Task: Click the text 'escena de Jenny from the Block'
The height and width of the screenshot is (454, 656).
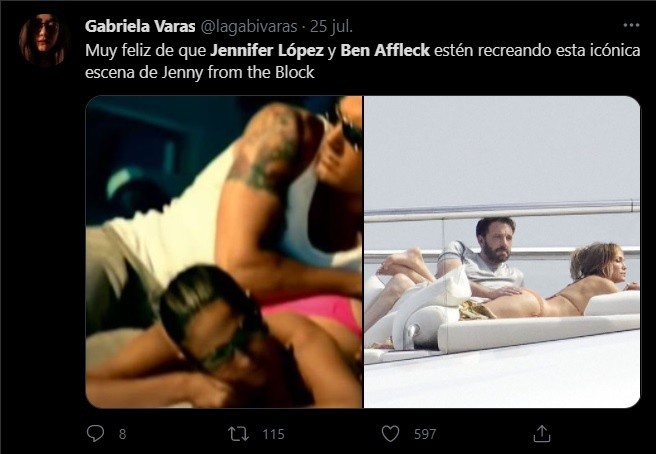Action: click(x=200, y=72)
